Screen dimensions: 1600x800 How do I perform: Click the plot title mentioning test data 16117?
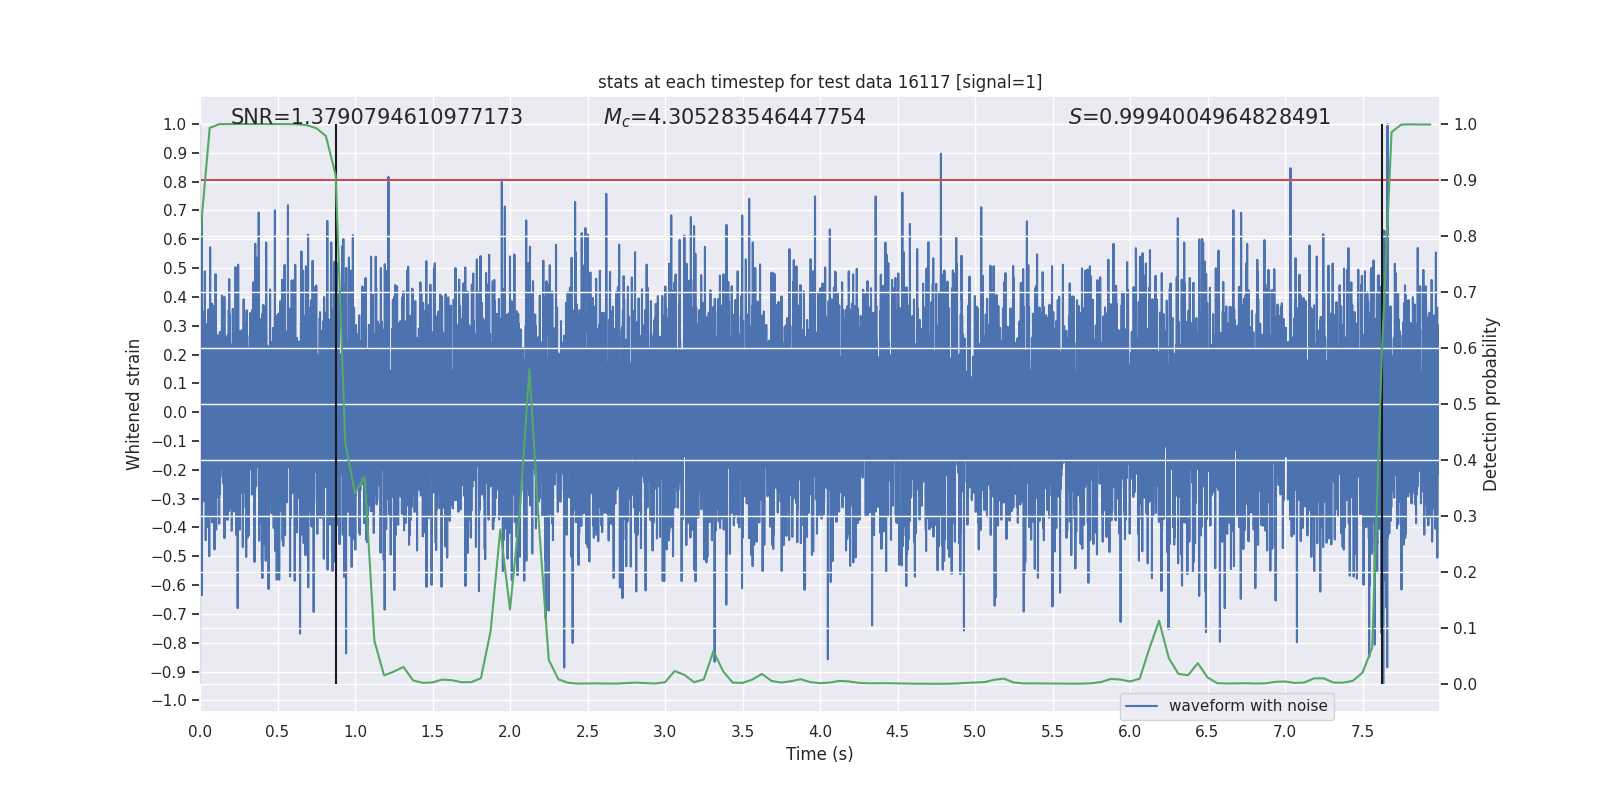[819, 82]
